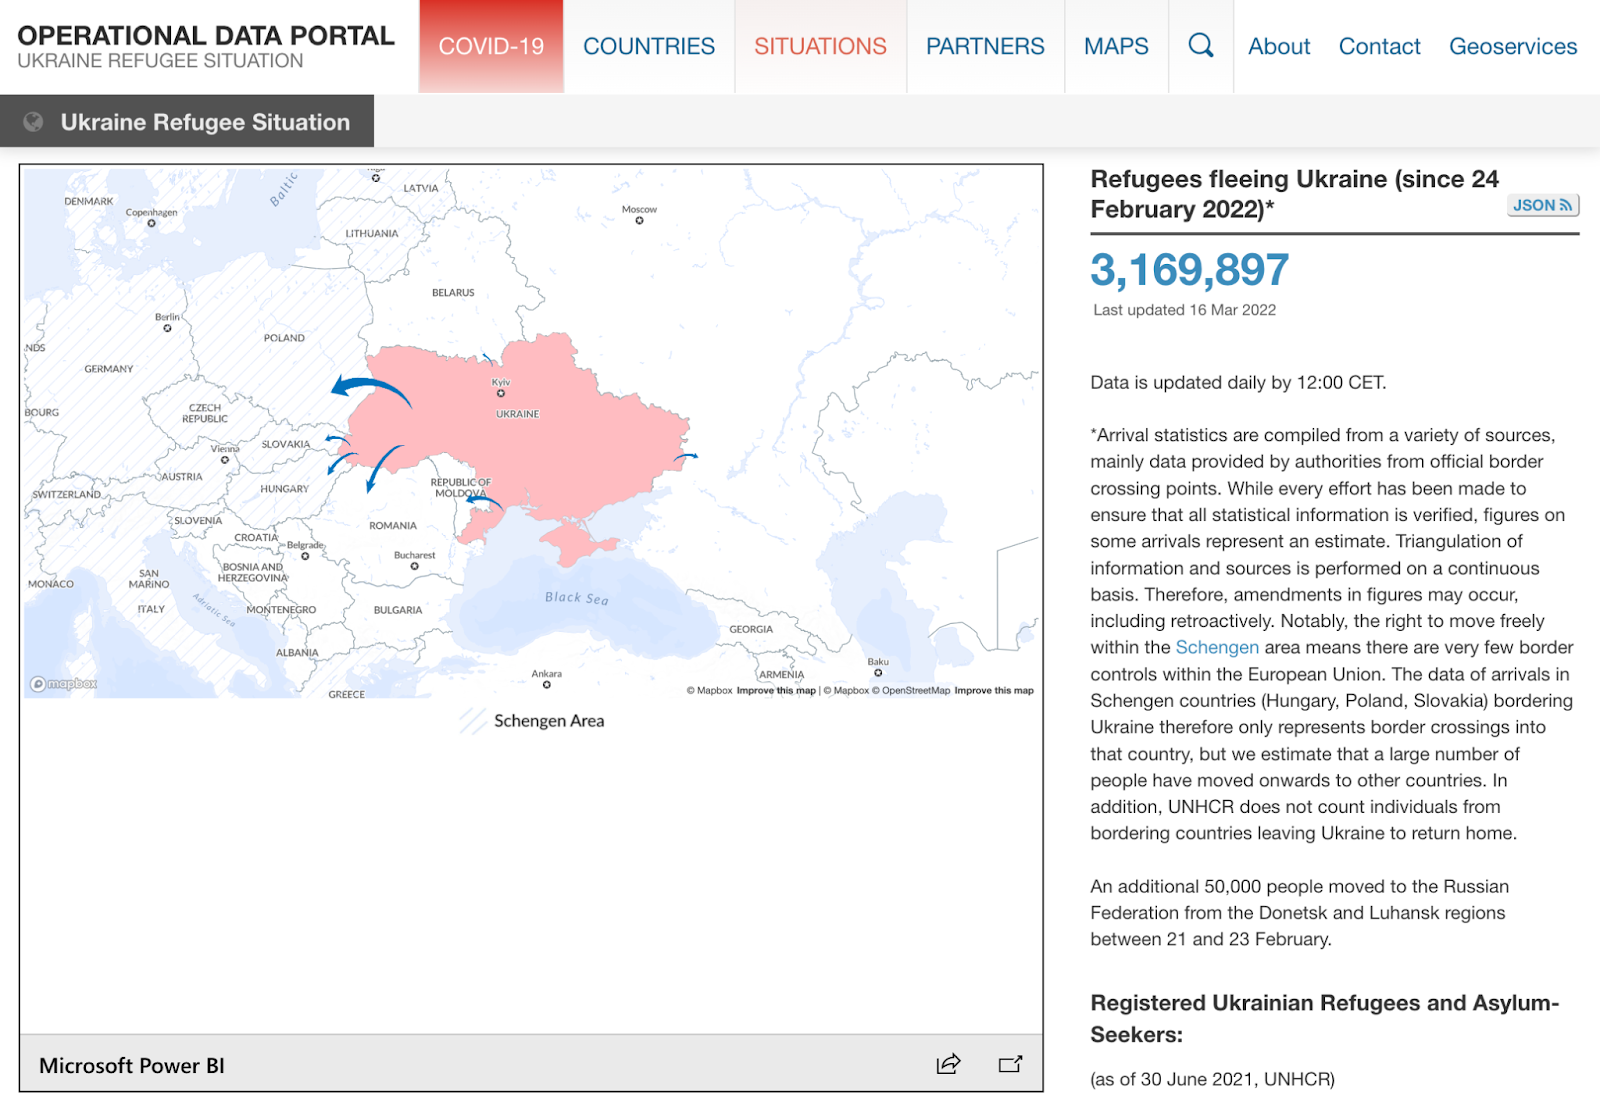Viewport: 1600px width, 1113px height.
Task: Click the globe icon beside Ukraine Refugee Situation
Action: tap(33, 122)
